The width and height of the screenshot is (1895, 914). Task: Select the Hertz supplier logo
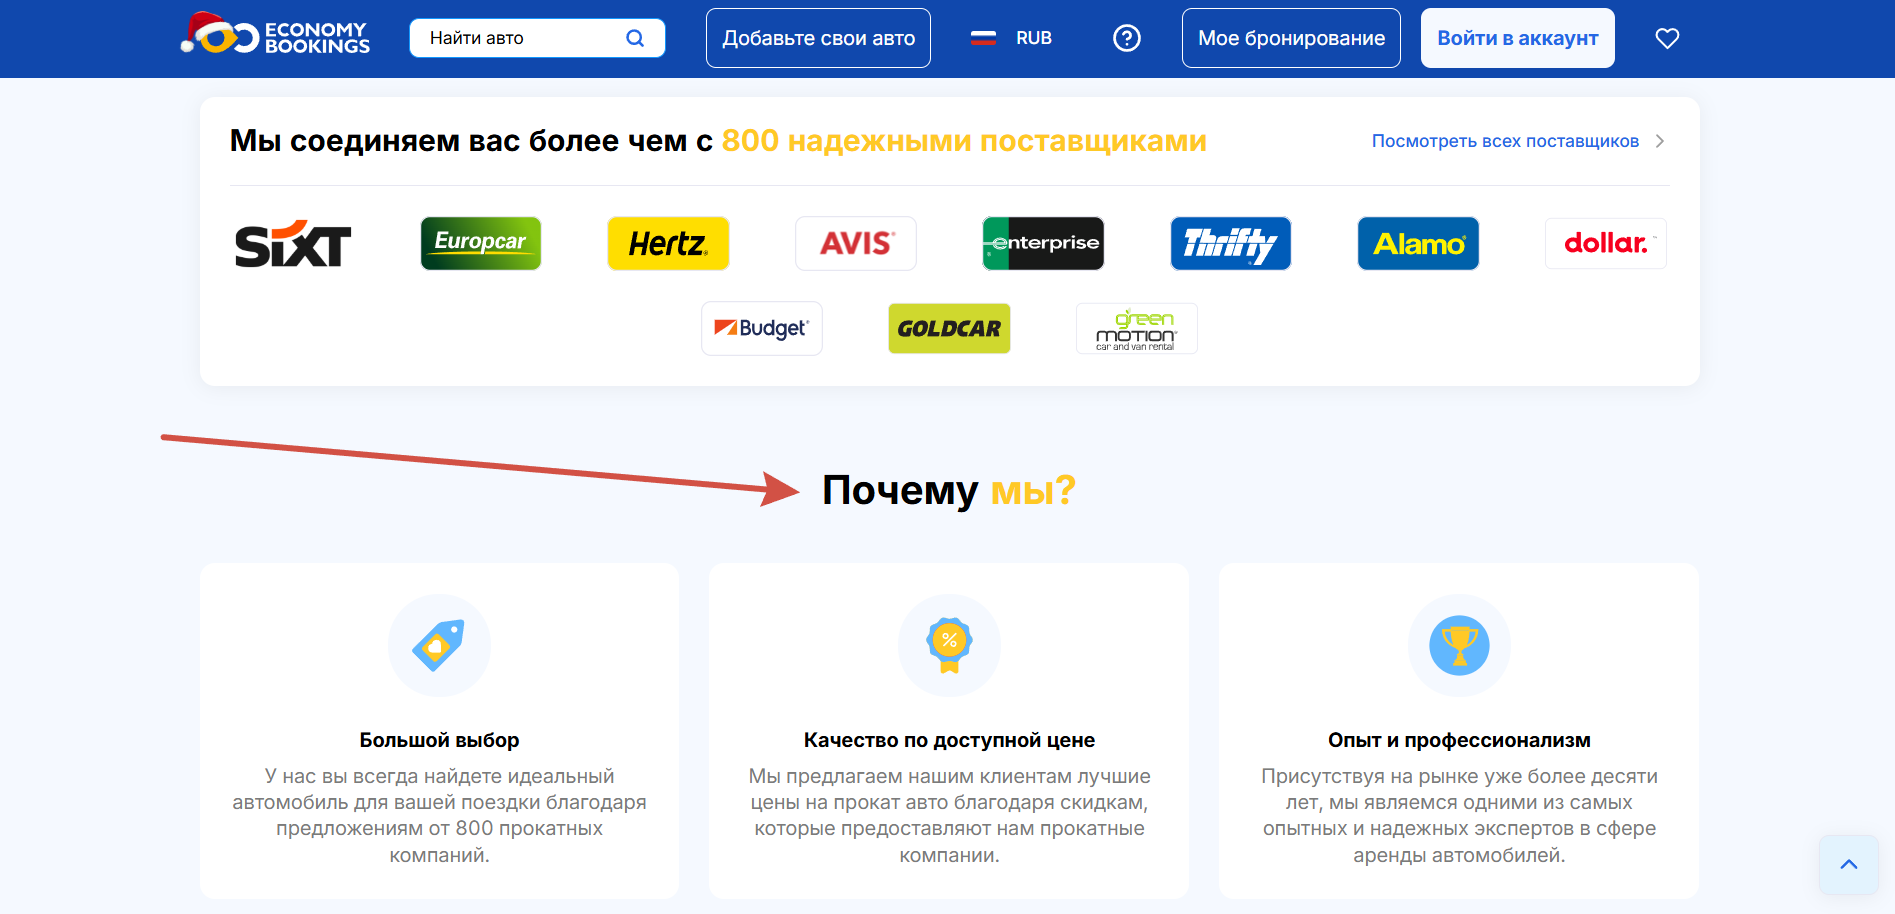click(x=668, y=243)
